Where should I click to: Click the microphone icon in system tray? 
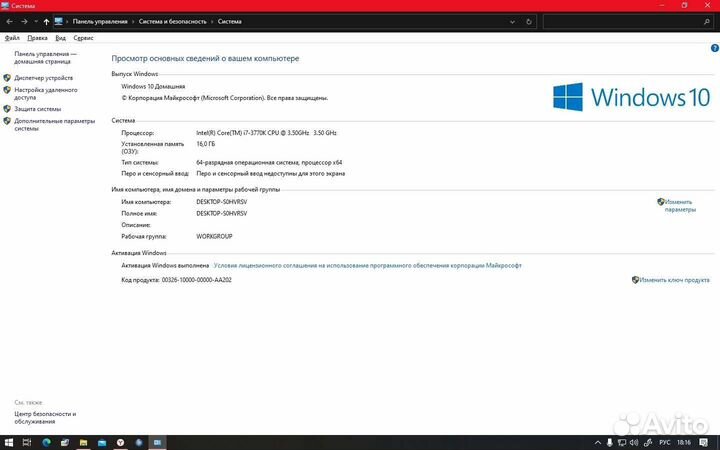[610, 442]
